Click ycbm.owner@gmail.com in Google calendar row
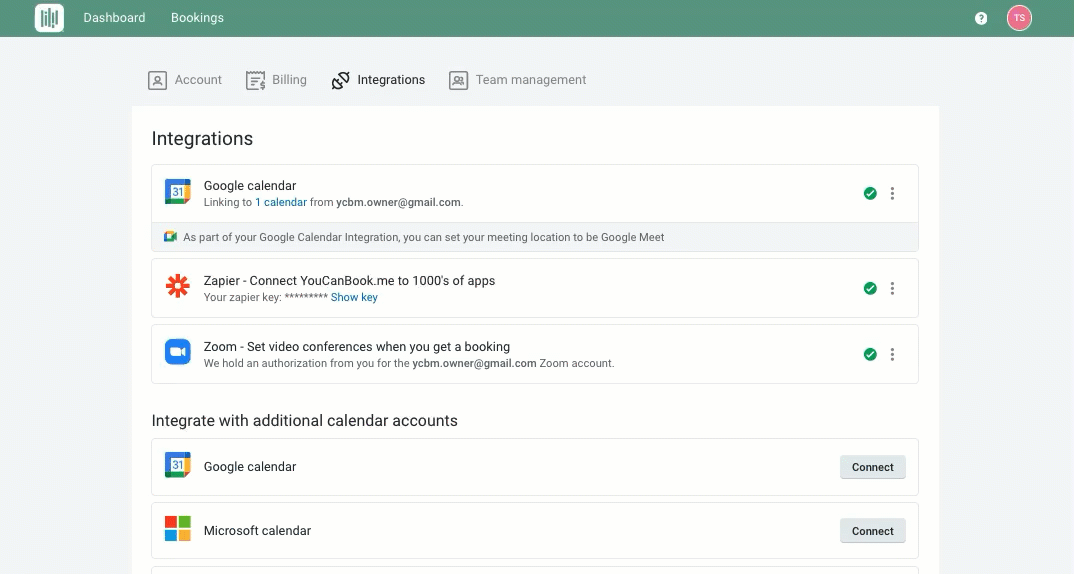This screenshot has height=574, width=1074. [398, 202]
